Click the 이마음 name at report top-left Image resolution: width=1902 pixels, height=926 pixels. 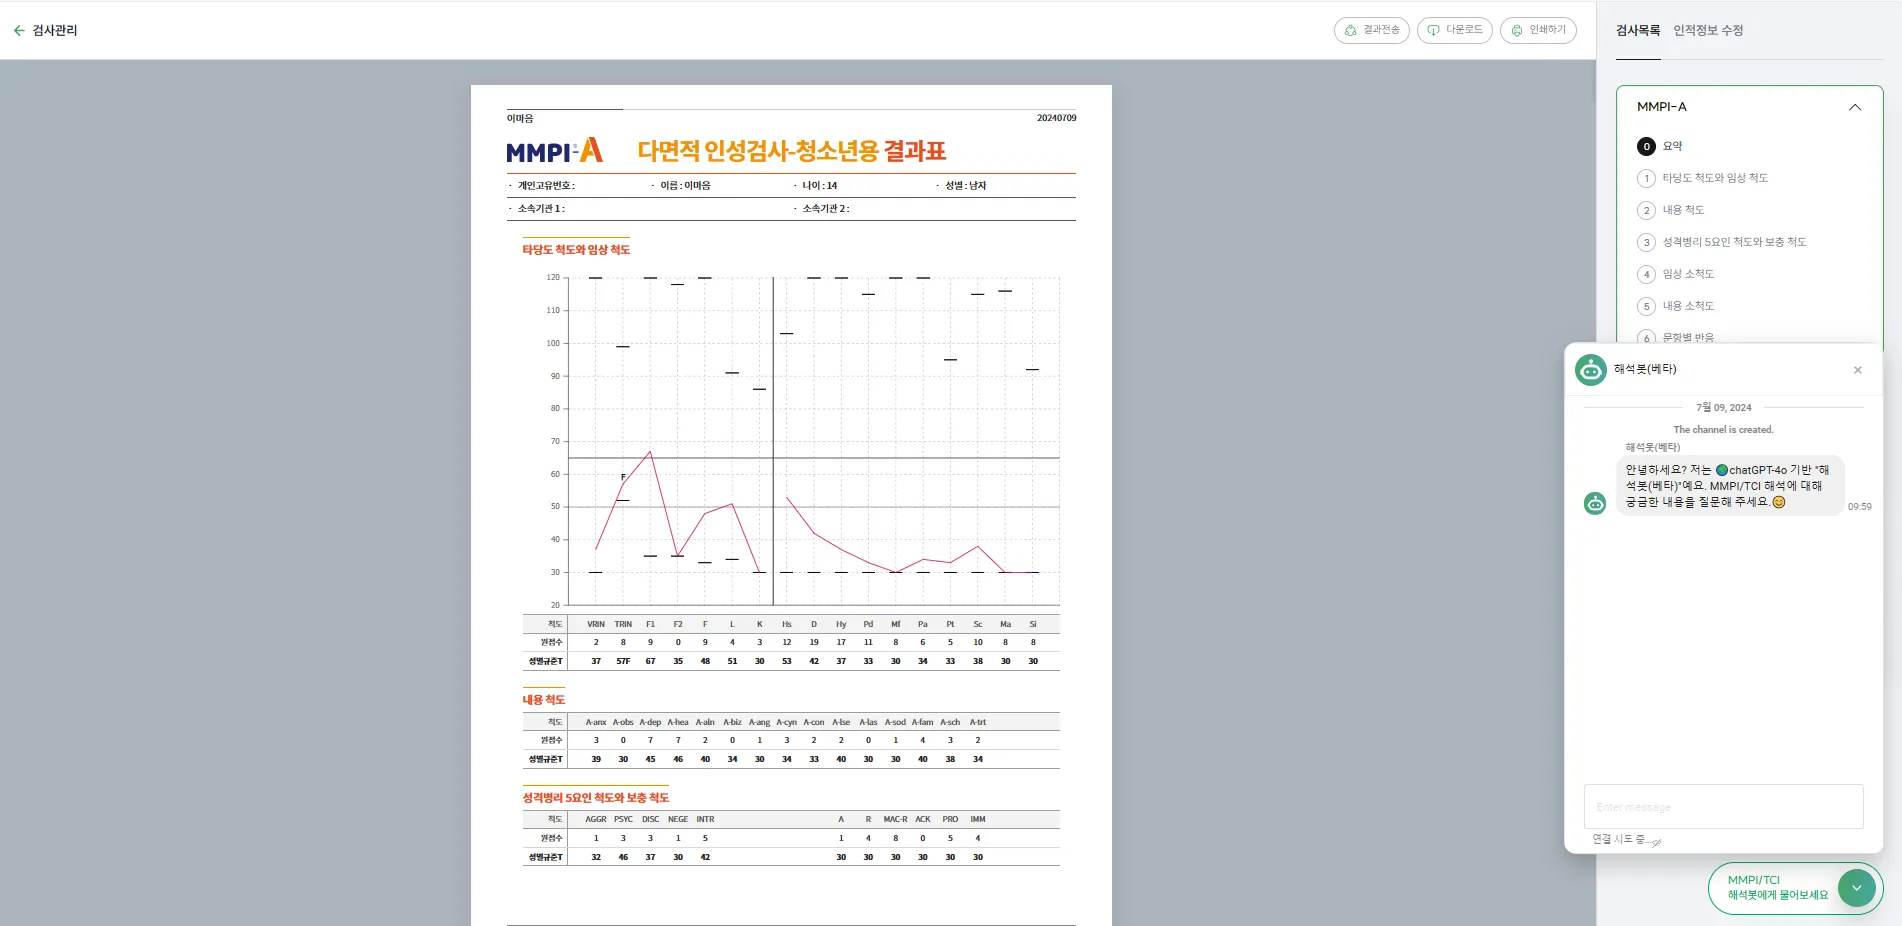(520, 118)
